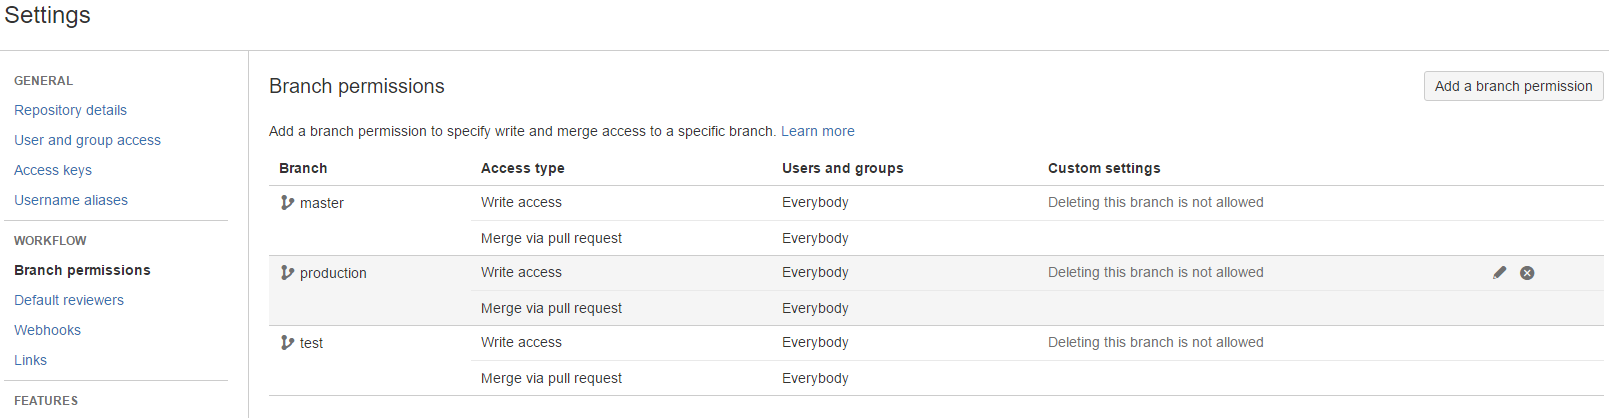The image size is (1609, 418).
Task: Click the Branch column header
Action: click(303, 168)
